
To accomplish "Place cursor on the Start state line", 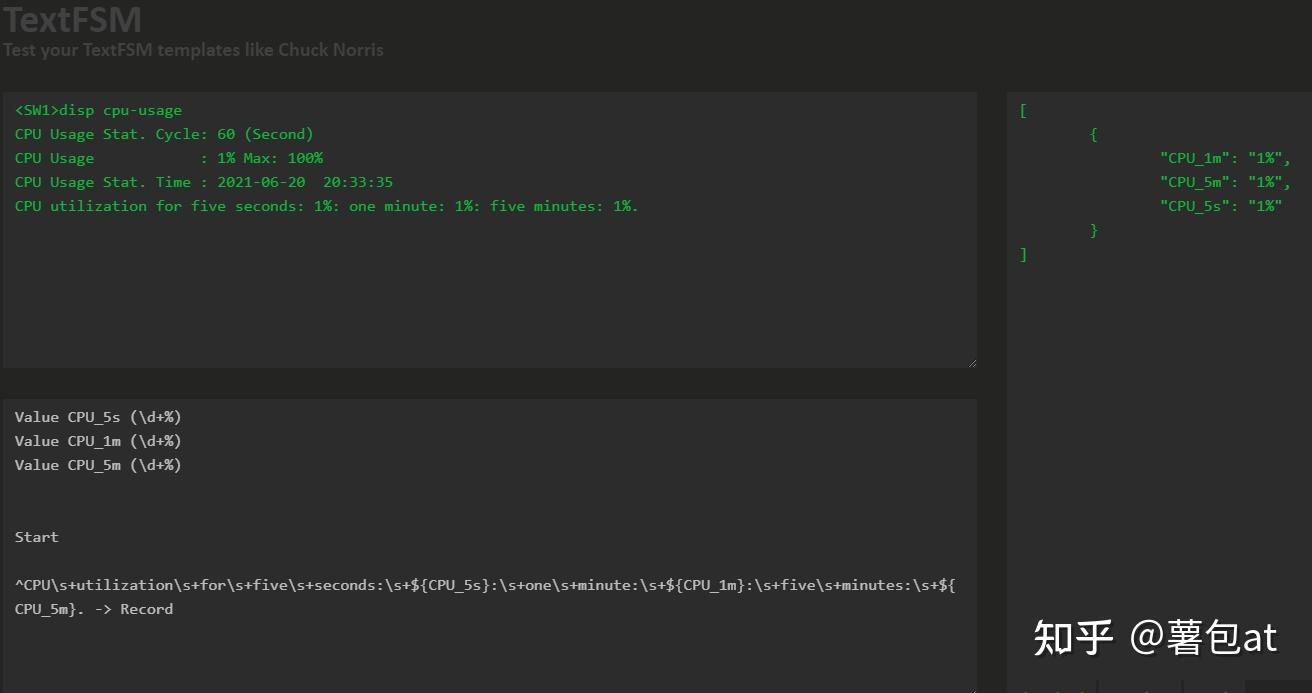I will 37,537.
